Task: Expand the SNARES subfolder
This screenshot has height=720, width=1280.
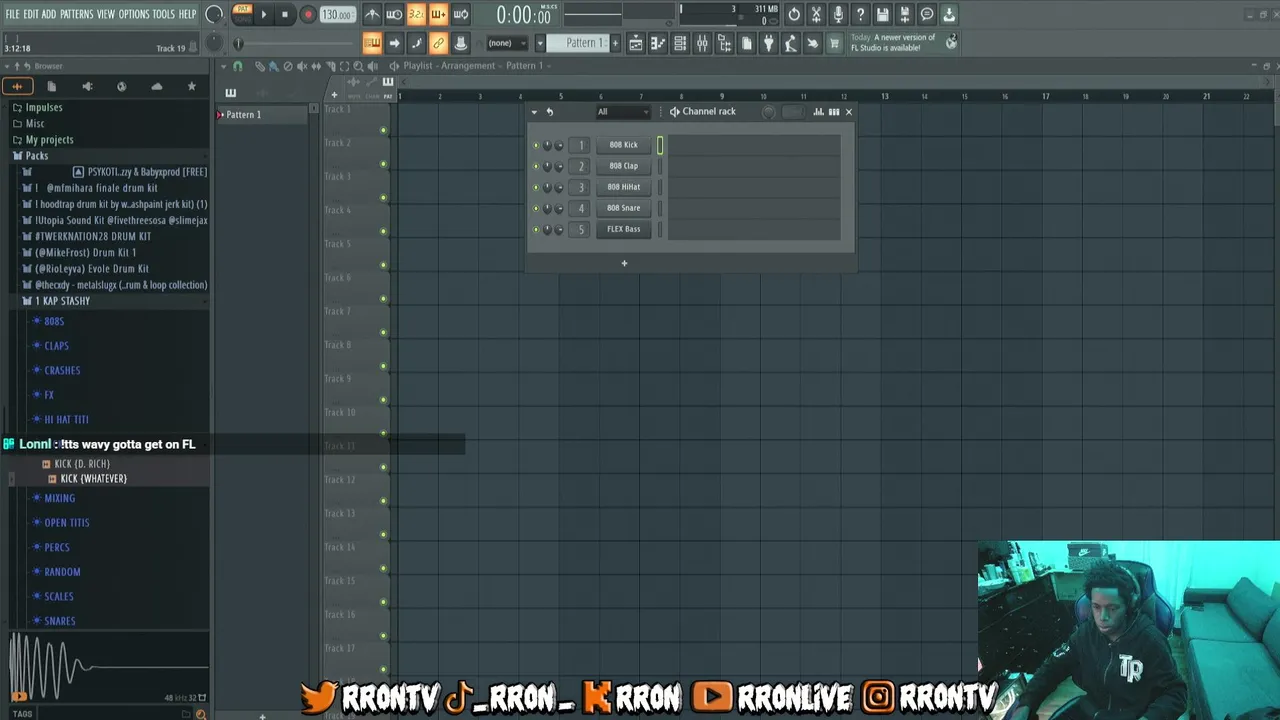Action: coord(60,621)
